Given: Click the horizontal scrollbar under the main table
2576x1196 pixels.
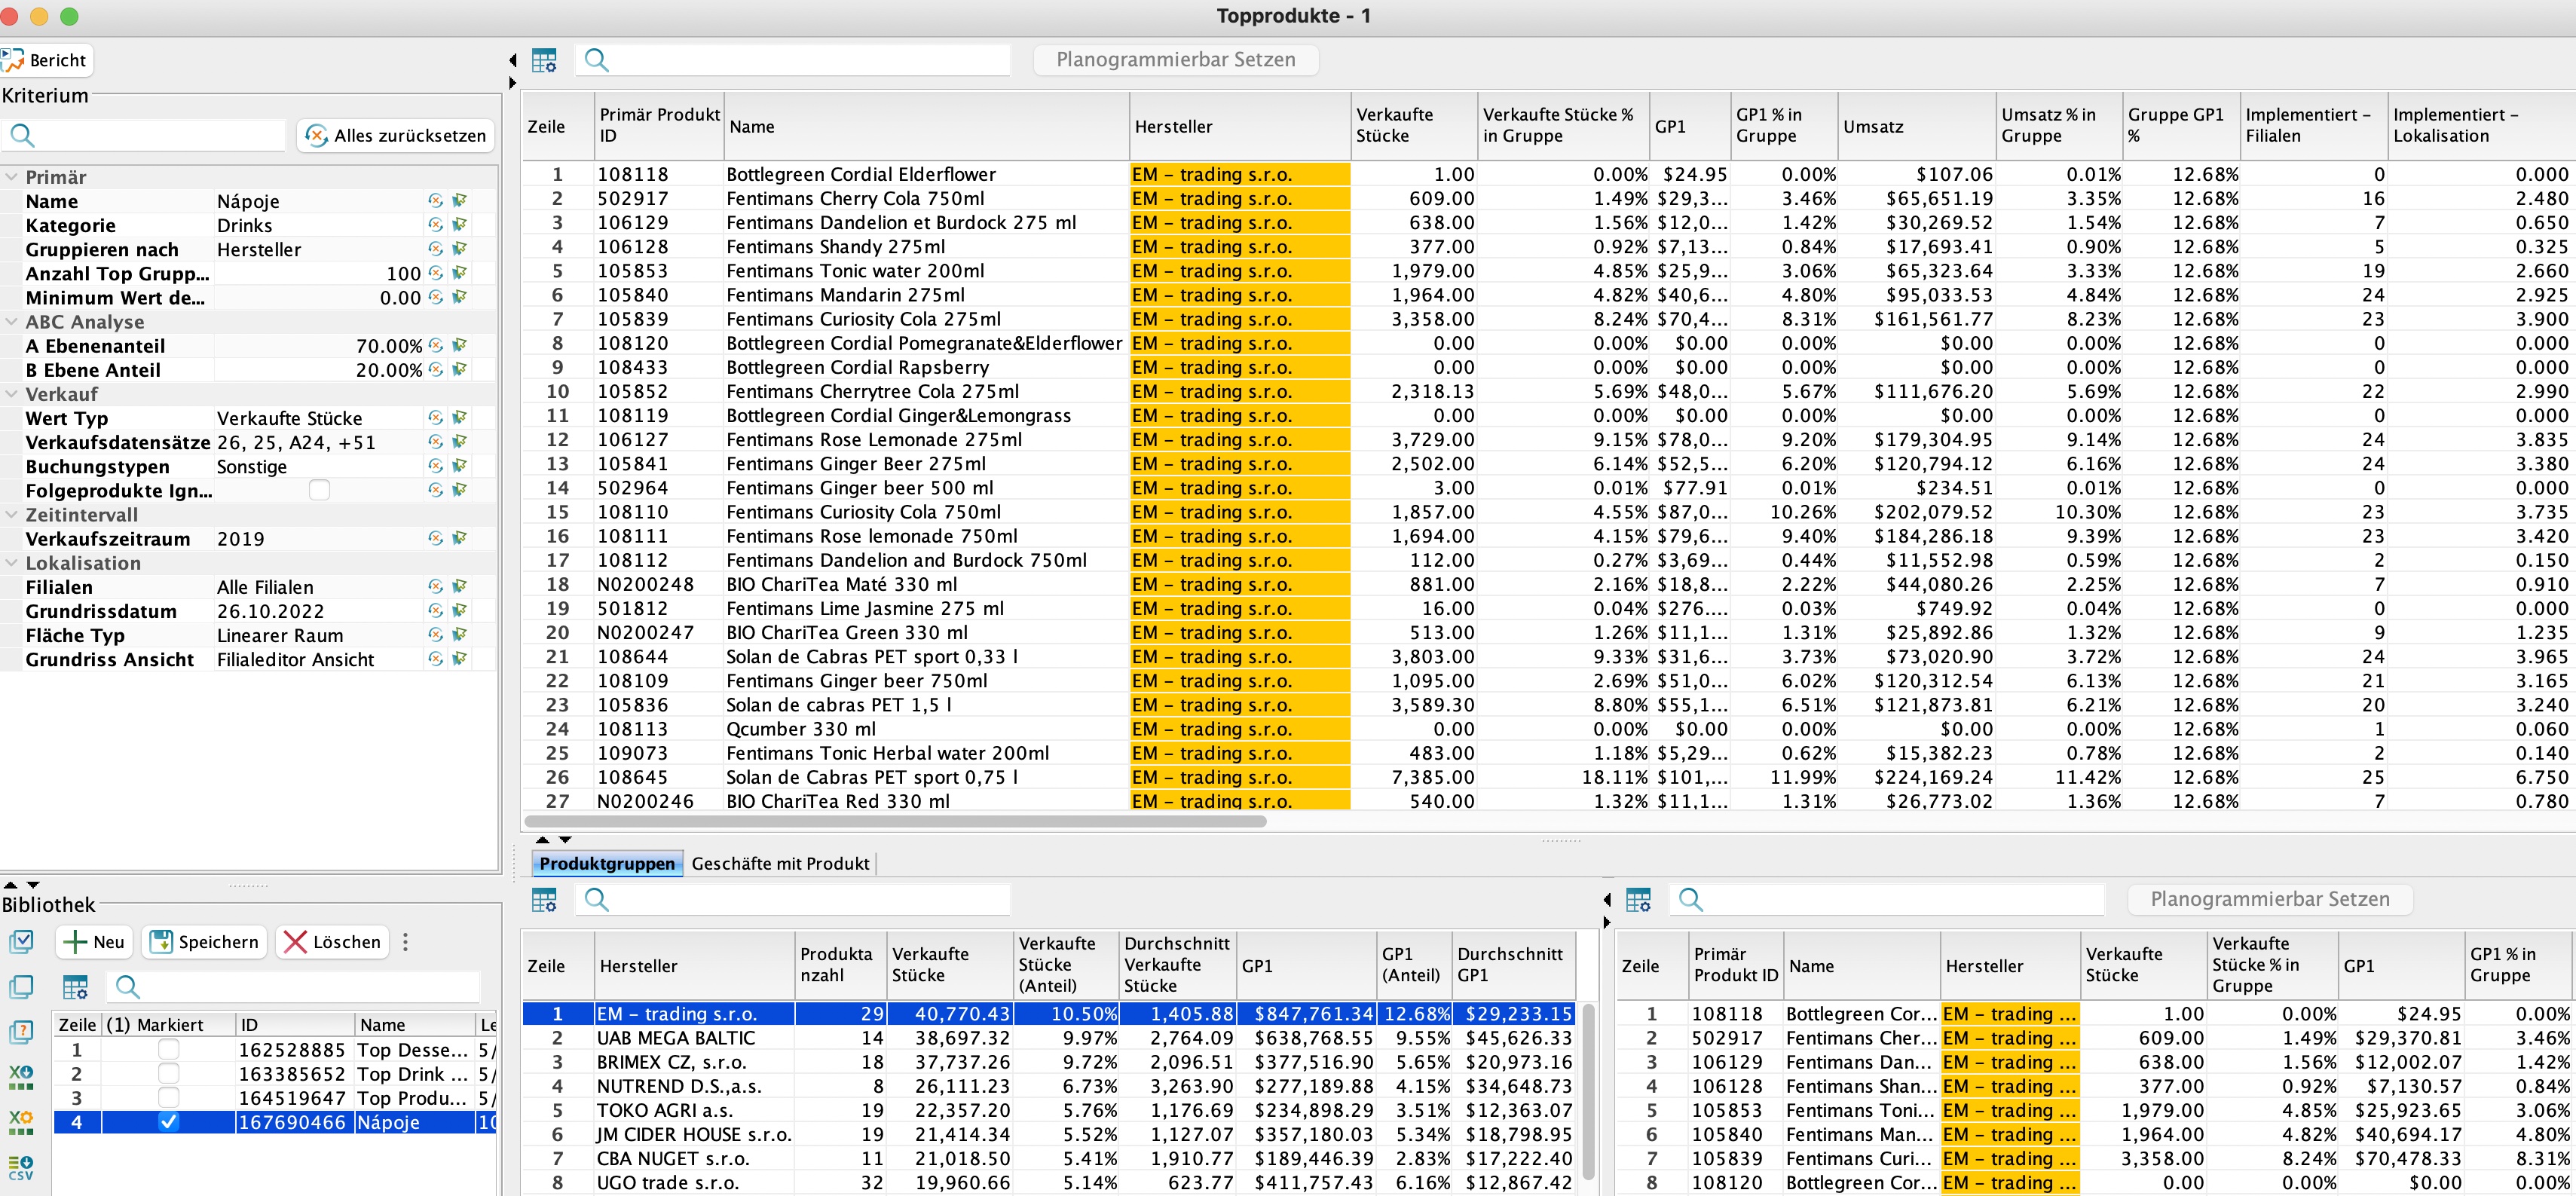Looking at the screenshot, I should point(895,821).
